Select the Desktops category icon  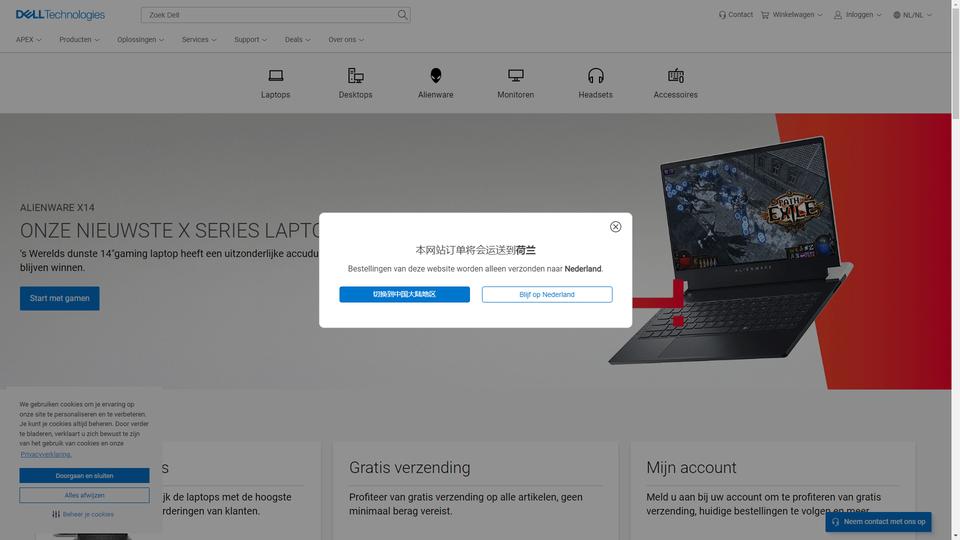[356, 76]
